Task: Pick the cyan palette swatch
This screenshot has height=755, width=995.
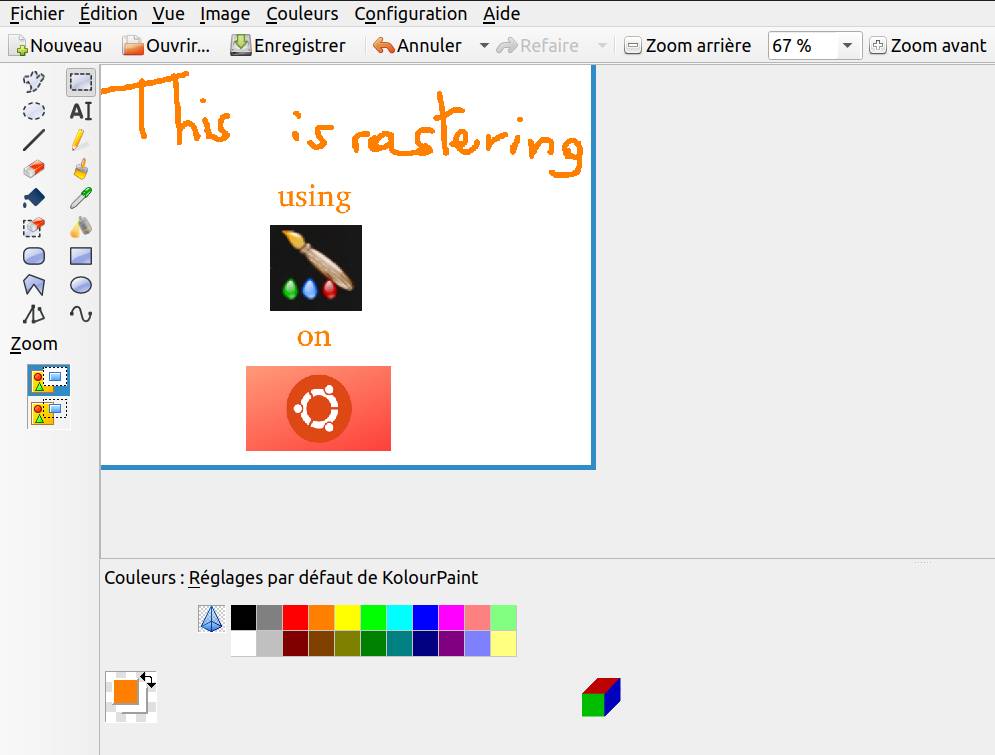Action: pos(400,618)
